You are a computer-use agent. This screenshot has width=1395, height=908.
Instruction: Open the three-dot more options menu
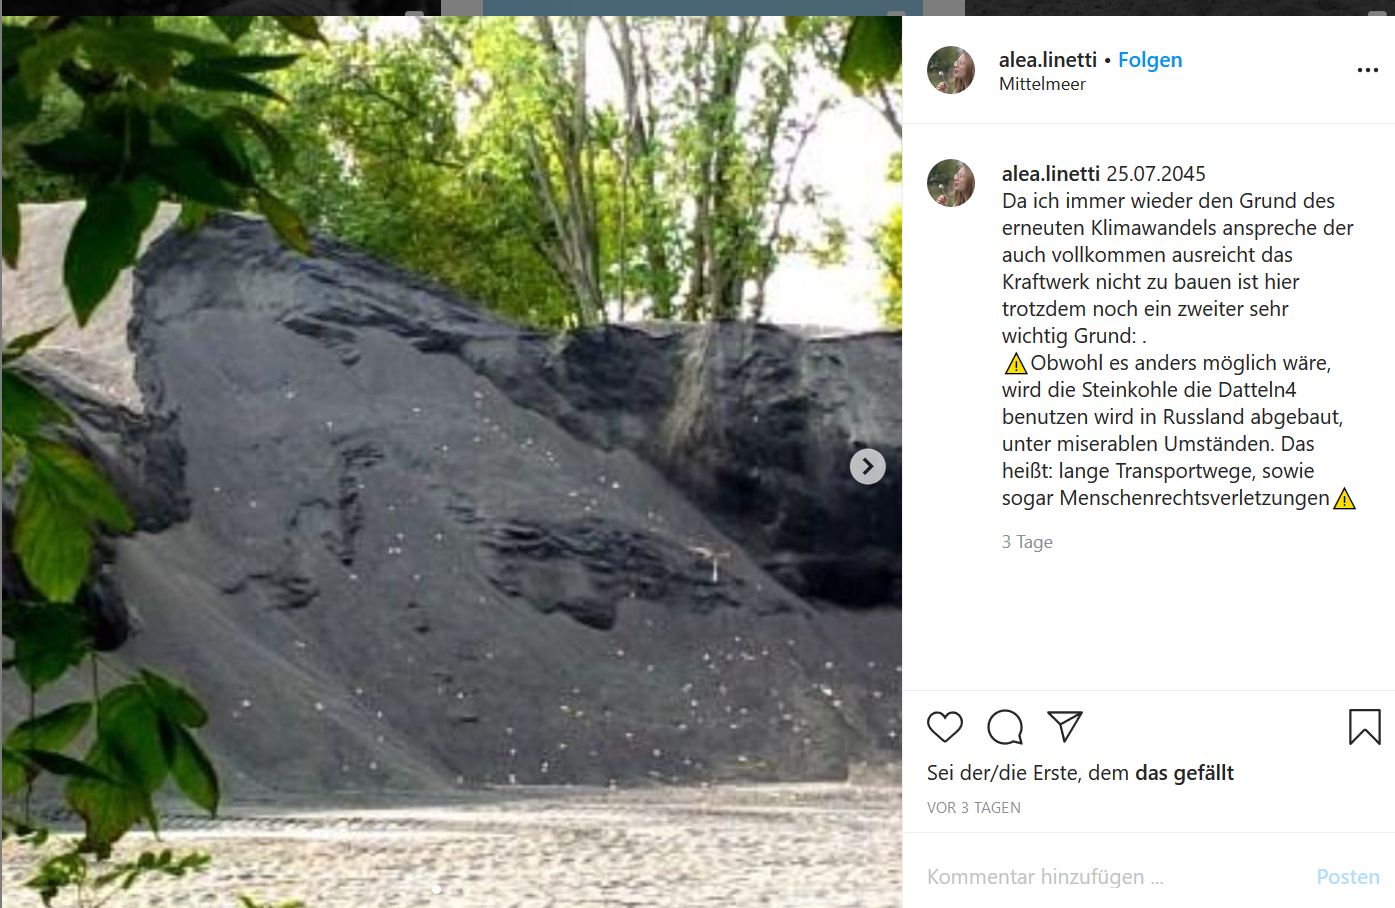click(1367, 70)
